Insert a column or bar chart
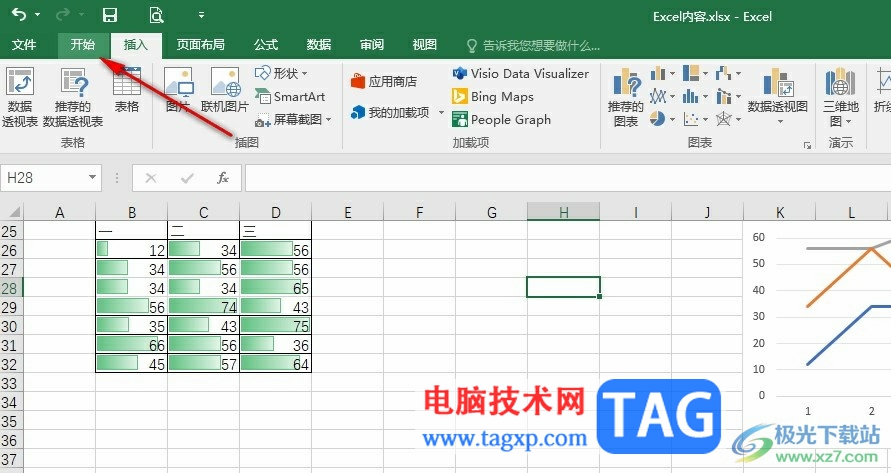Screen dimensions: 891x473 point(662,73)
